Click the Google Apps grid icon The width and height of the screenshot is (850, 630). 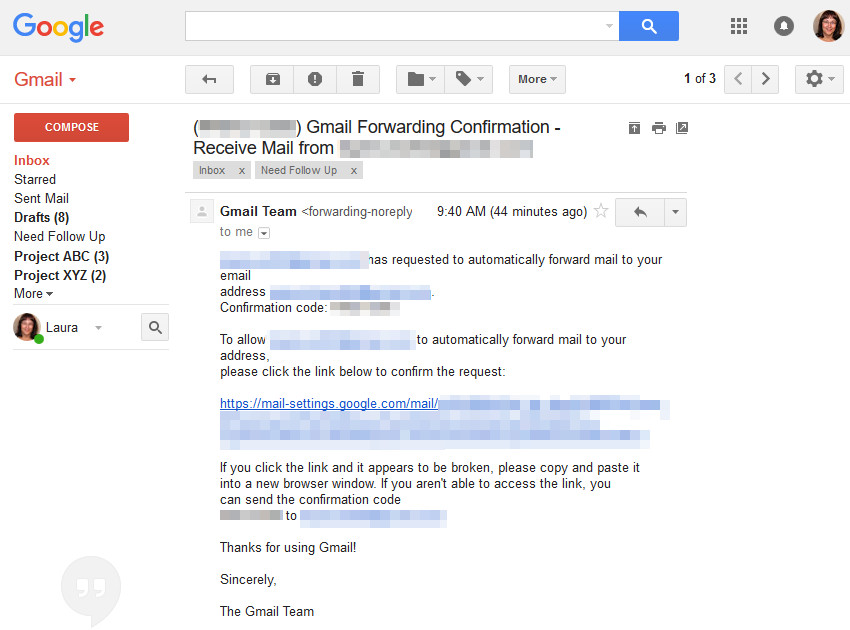pos(739,26)
